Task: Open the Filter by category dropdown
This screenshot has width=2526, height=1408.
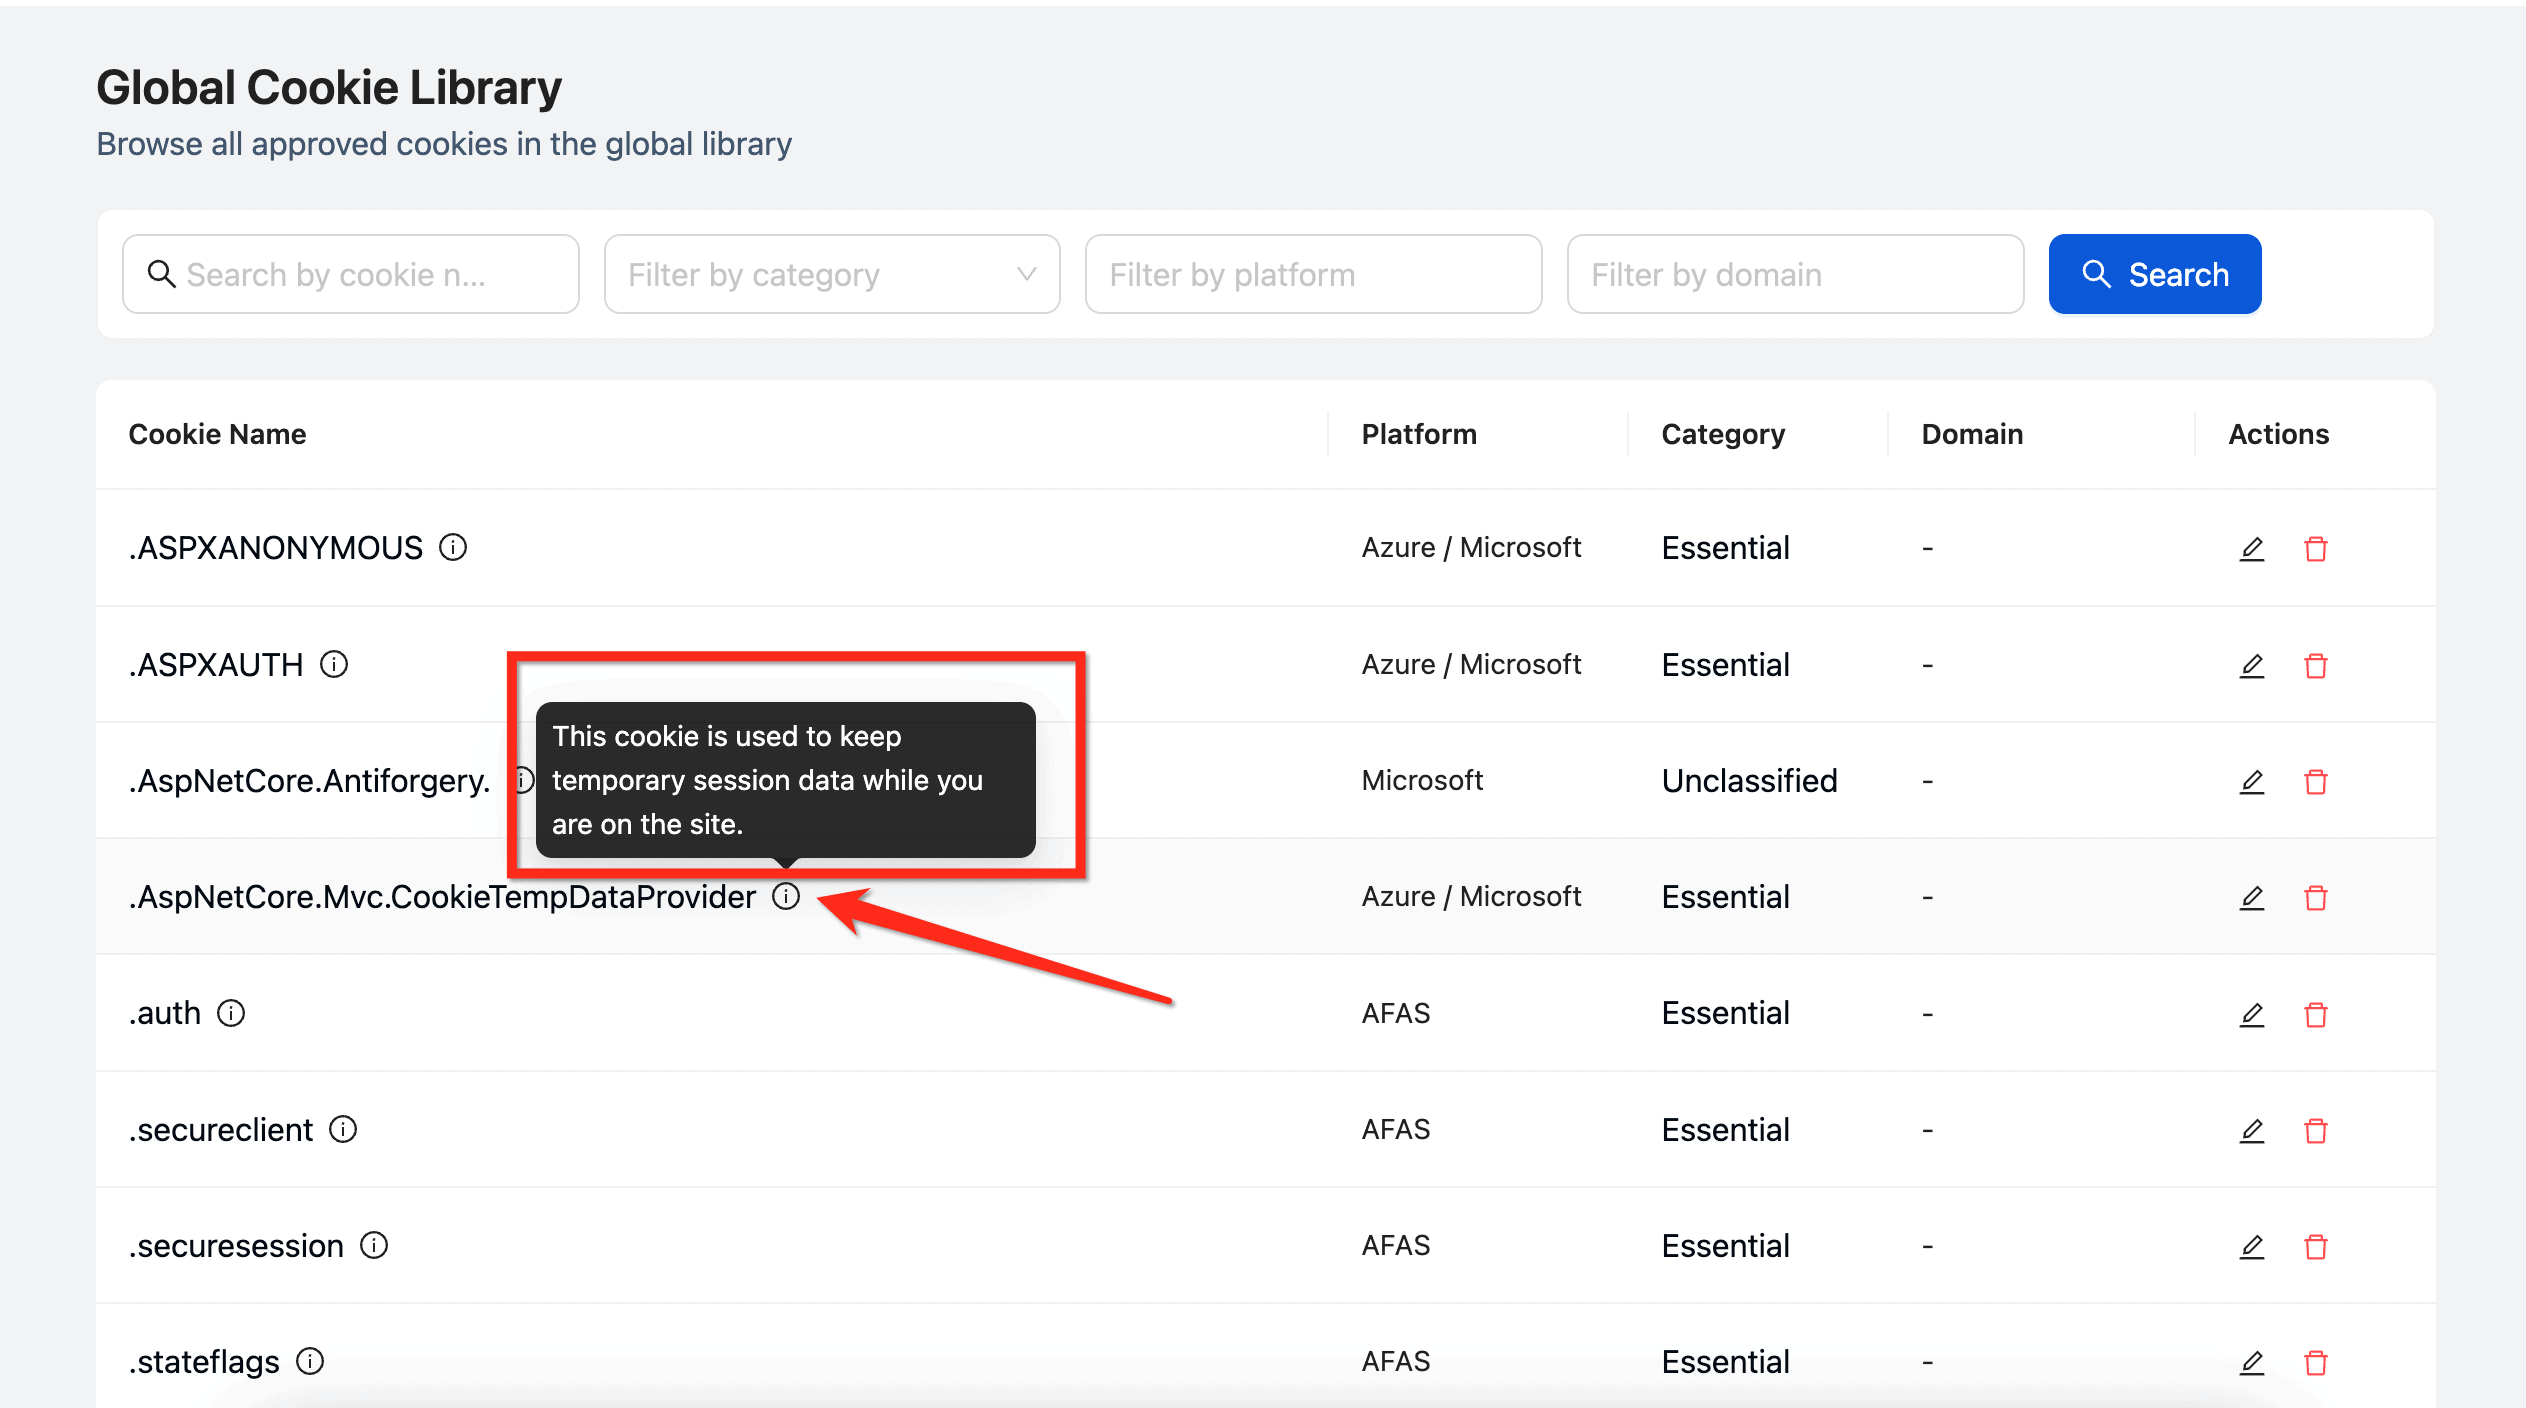Action: (x=831, y=274)
